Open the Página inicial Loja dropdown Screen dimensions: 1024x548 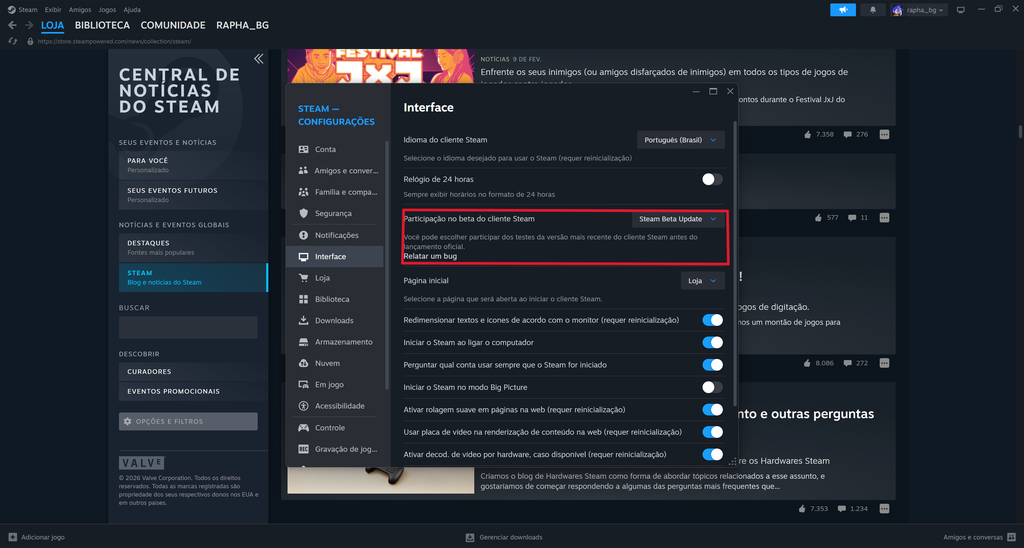702,281
